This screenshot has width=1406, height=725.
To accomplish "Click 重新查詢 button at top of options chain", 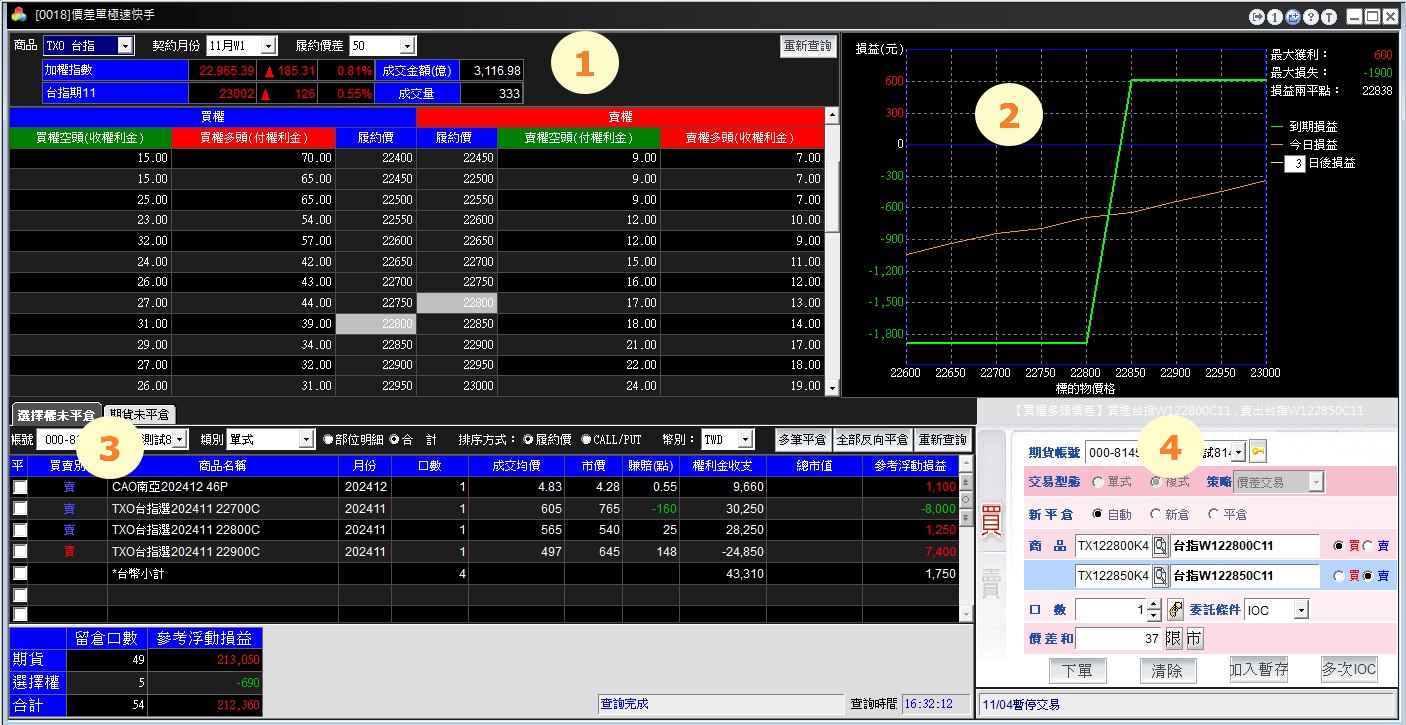I will pyautogui.click(x=807, y=46).
